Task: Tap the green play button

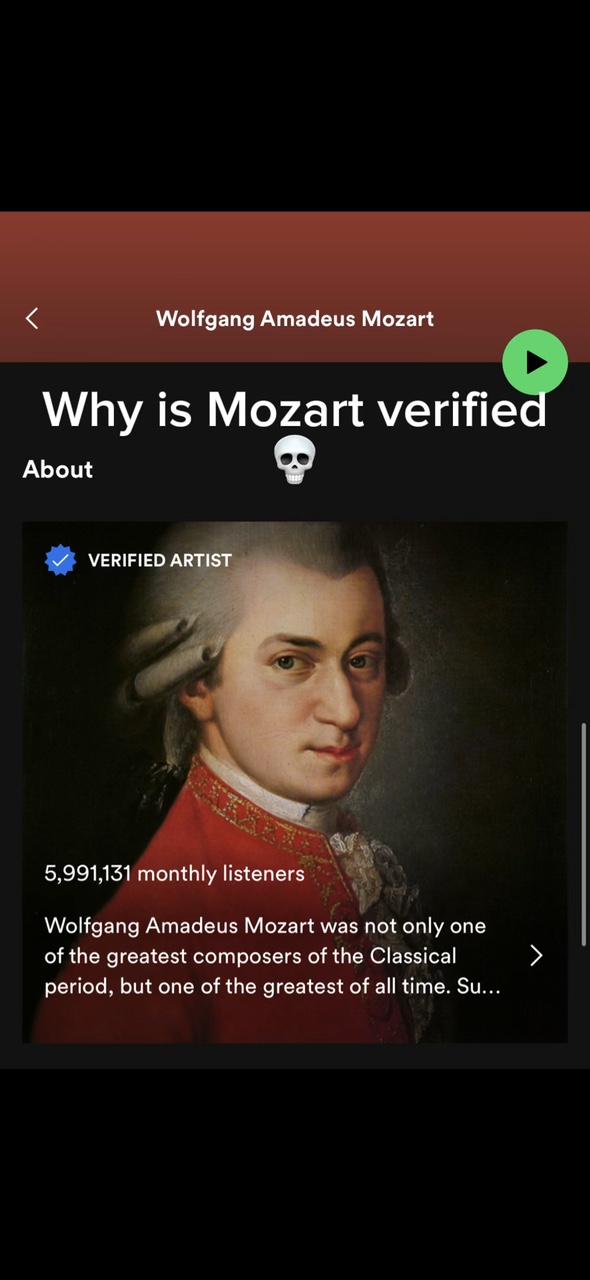Action: 535,362
